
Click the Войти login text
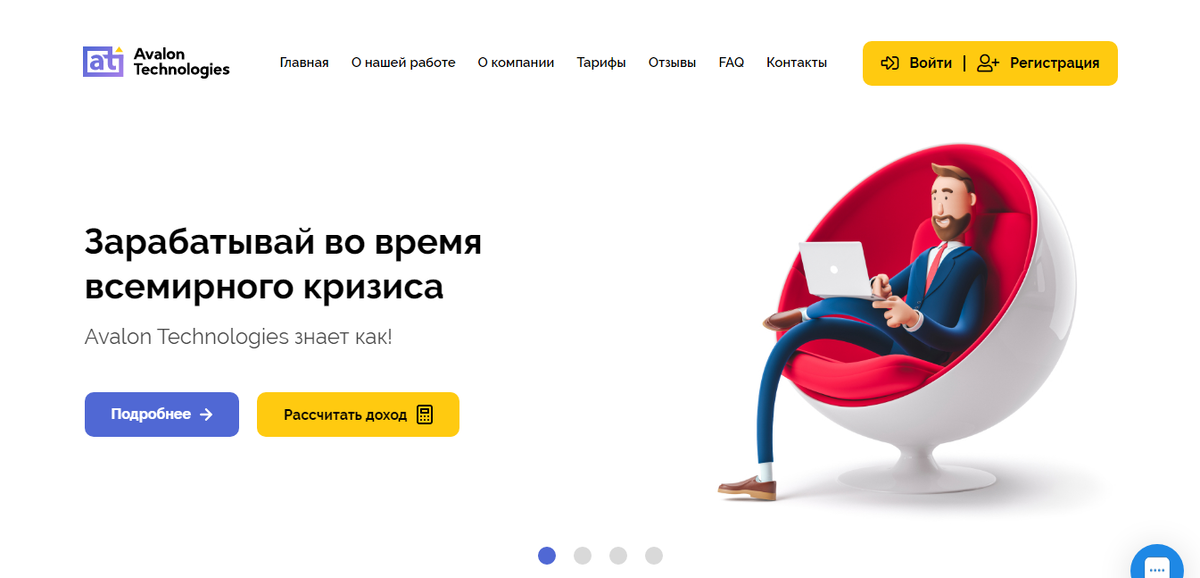pos(930,63)
